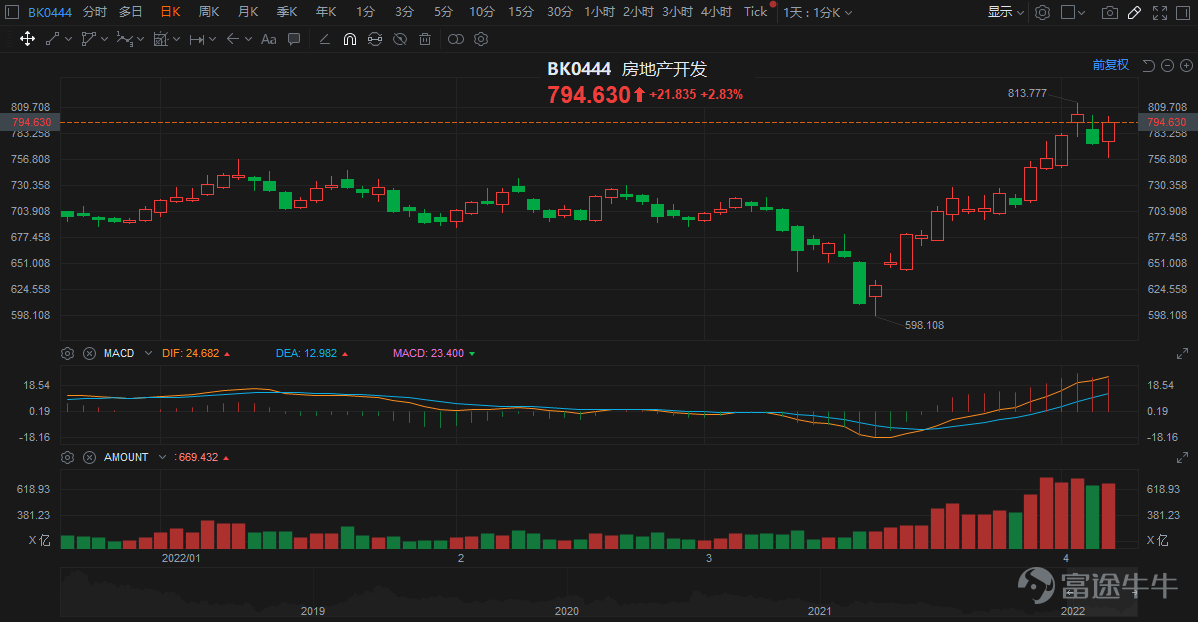Select the polygon shape drawing tool

point(88,39)
